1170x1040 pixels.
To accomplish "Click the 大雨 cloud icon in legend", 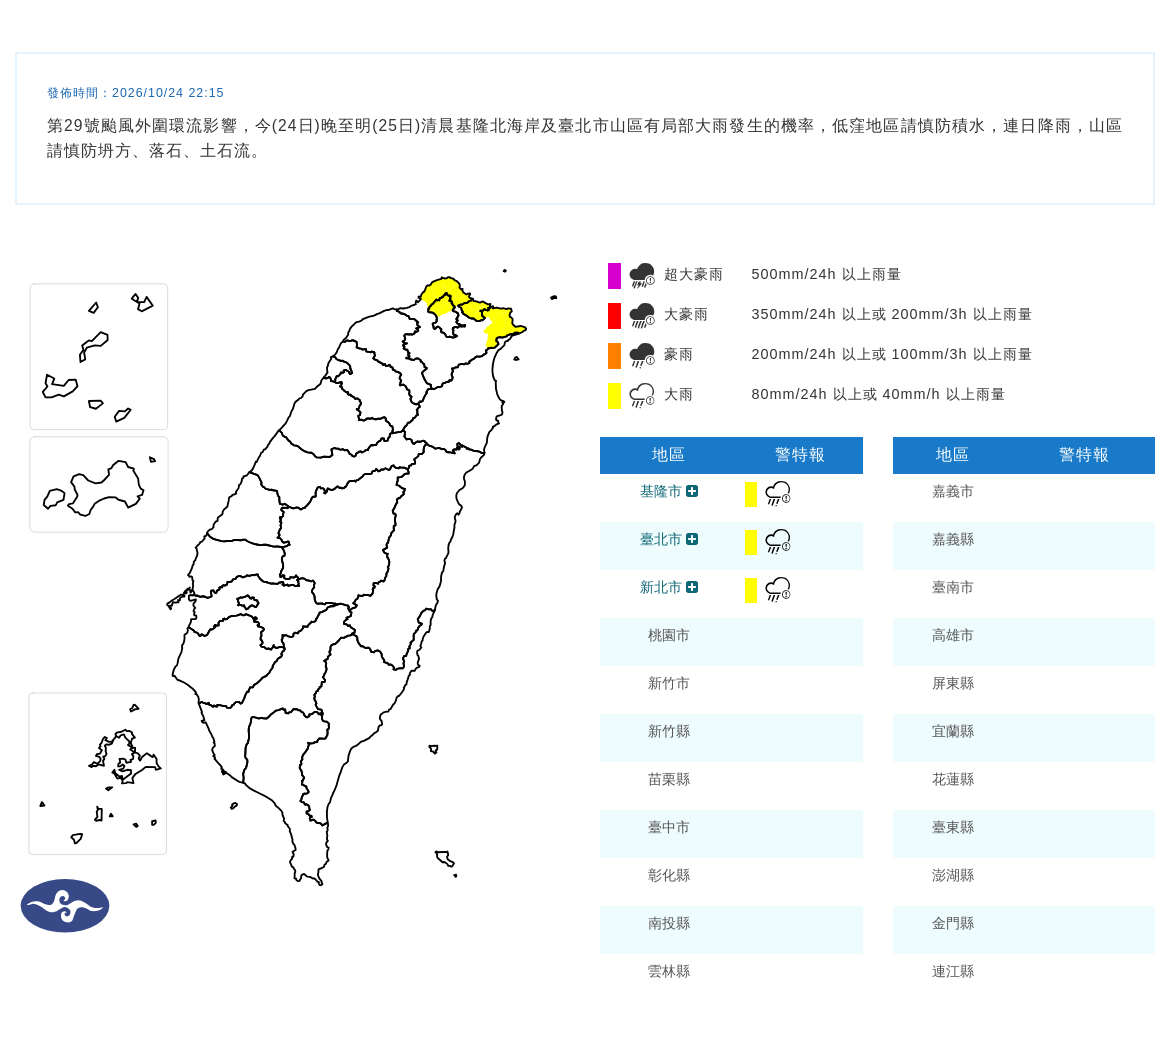I will [642, 395].
